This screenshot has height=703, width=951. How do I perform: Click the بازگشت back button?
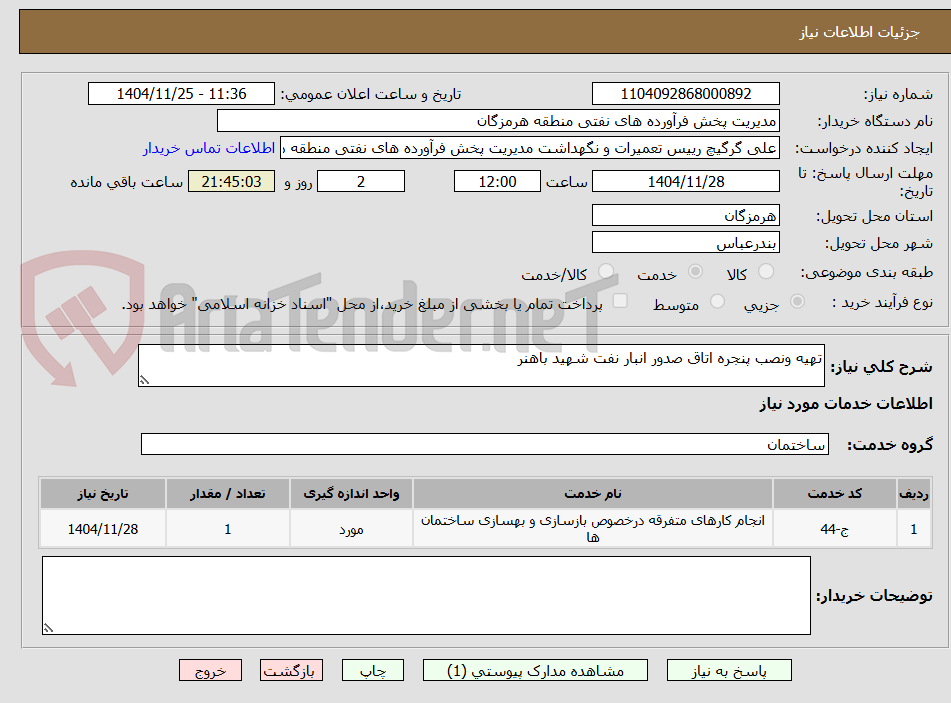tap(291, 671)
